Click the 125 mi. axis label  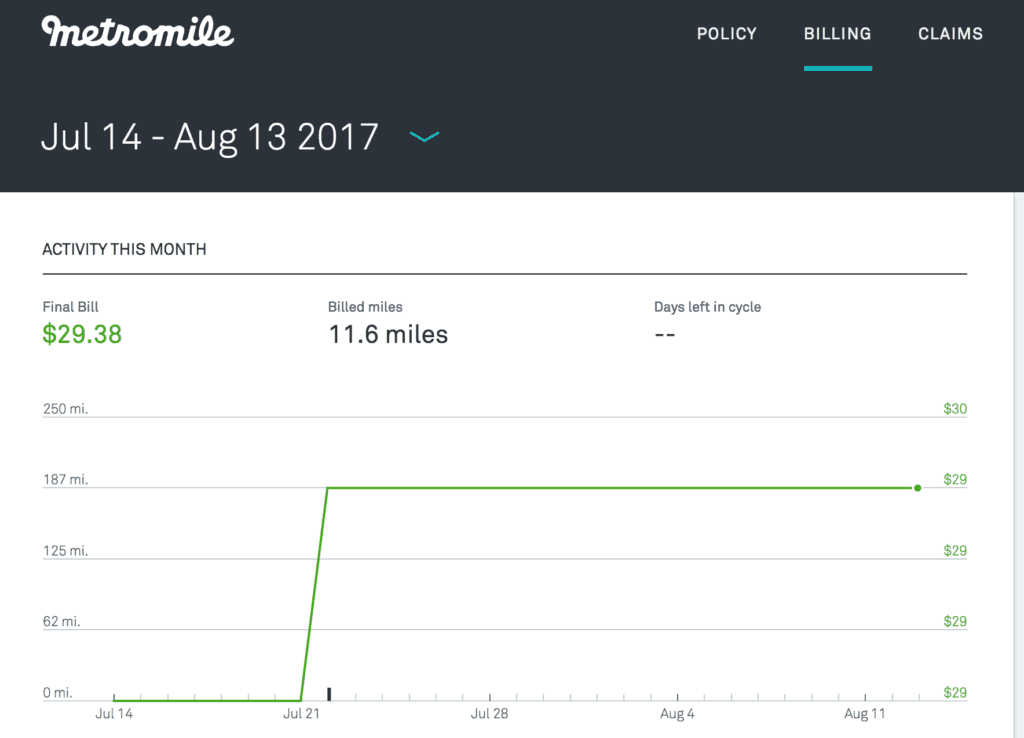coord(65,551)
